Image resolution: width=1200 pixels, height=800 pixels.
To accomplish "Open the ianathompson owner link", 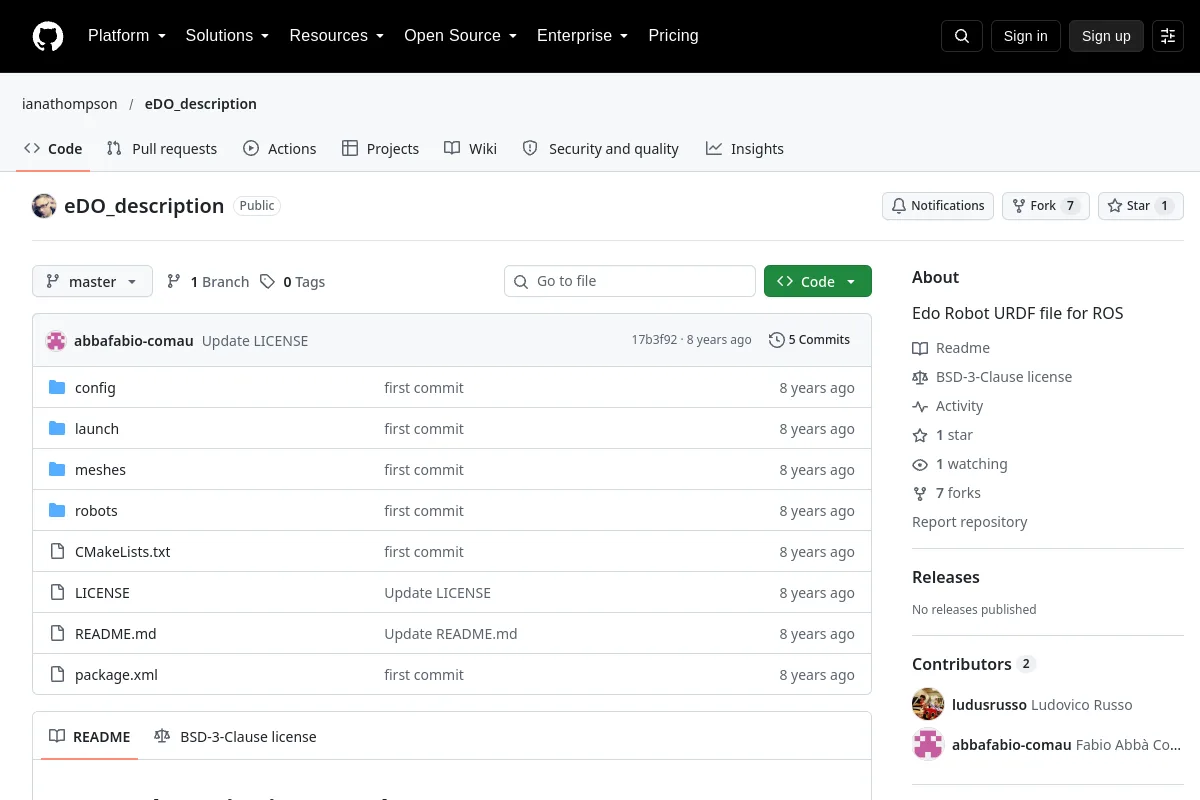I will (70, 104).
